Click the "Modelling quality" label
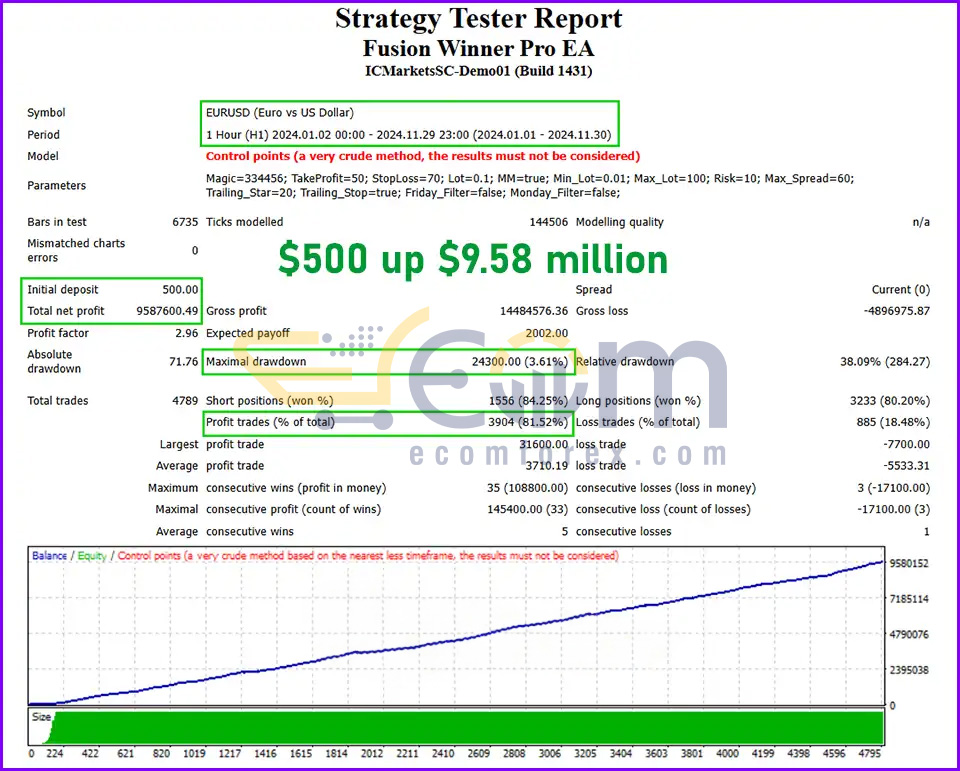Image resolution: width=960 pixels, height=771 pixels. 620,222
